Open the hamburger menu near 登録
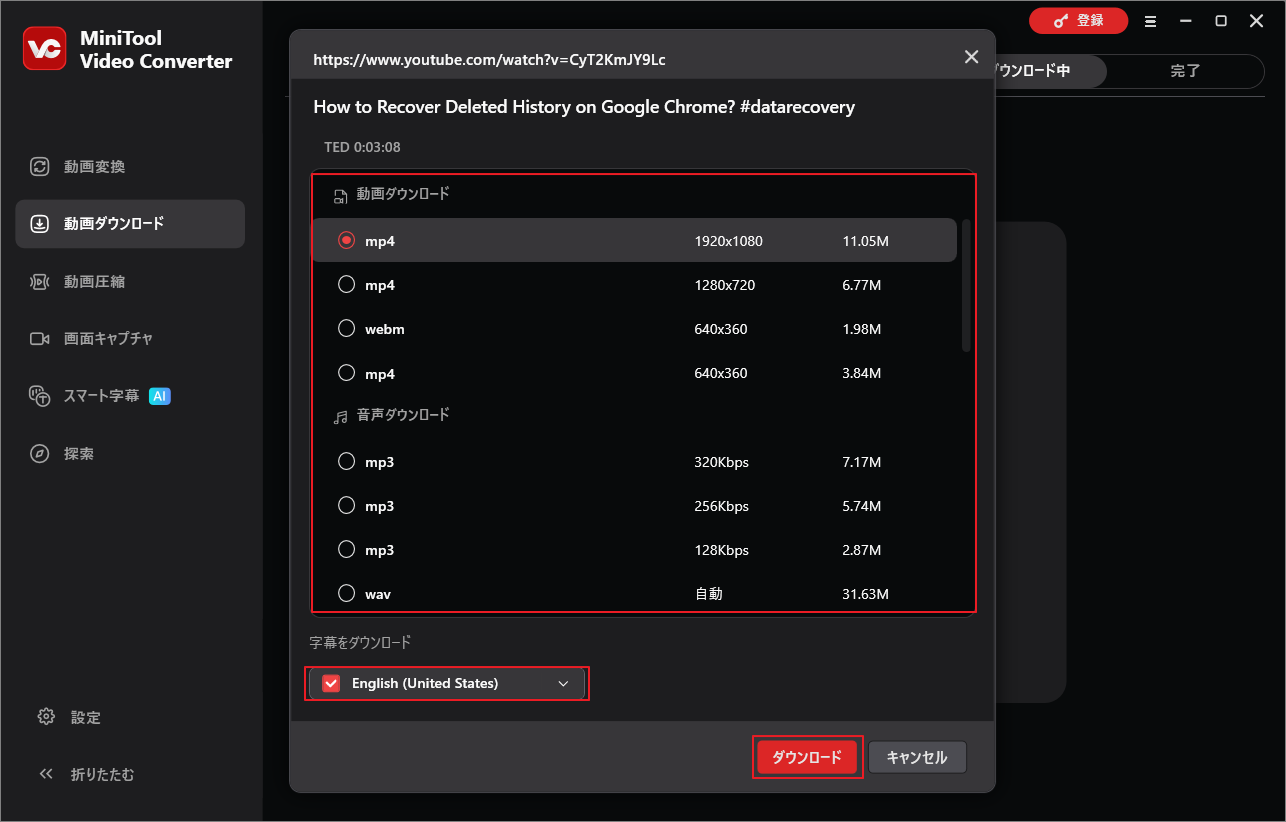 coord(1151,20)
